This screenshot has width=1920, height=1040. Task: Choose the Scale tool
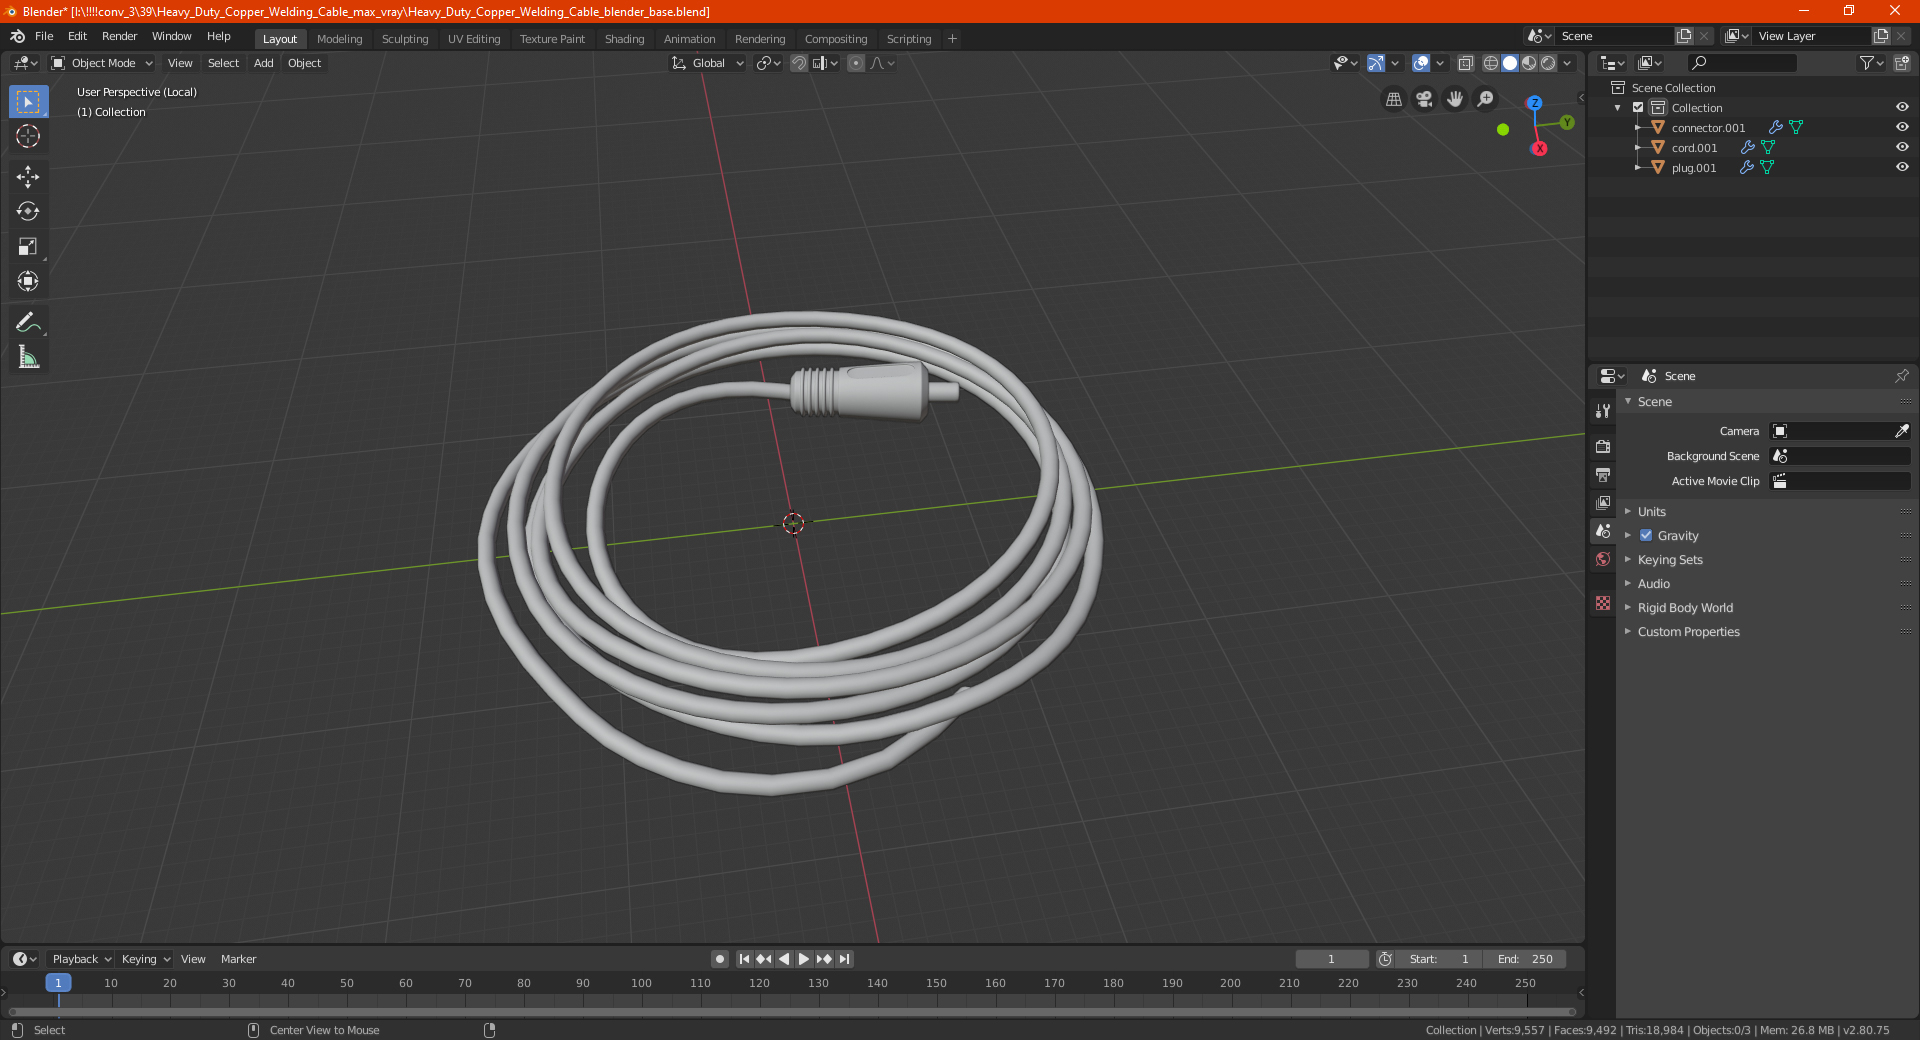click(x=28, y=247)
